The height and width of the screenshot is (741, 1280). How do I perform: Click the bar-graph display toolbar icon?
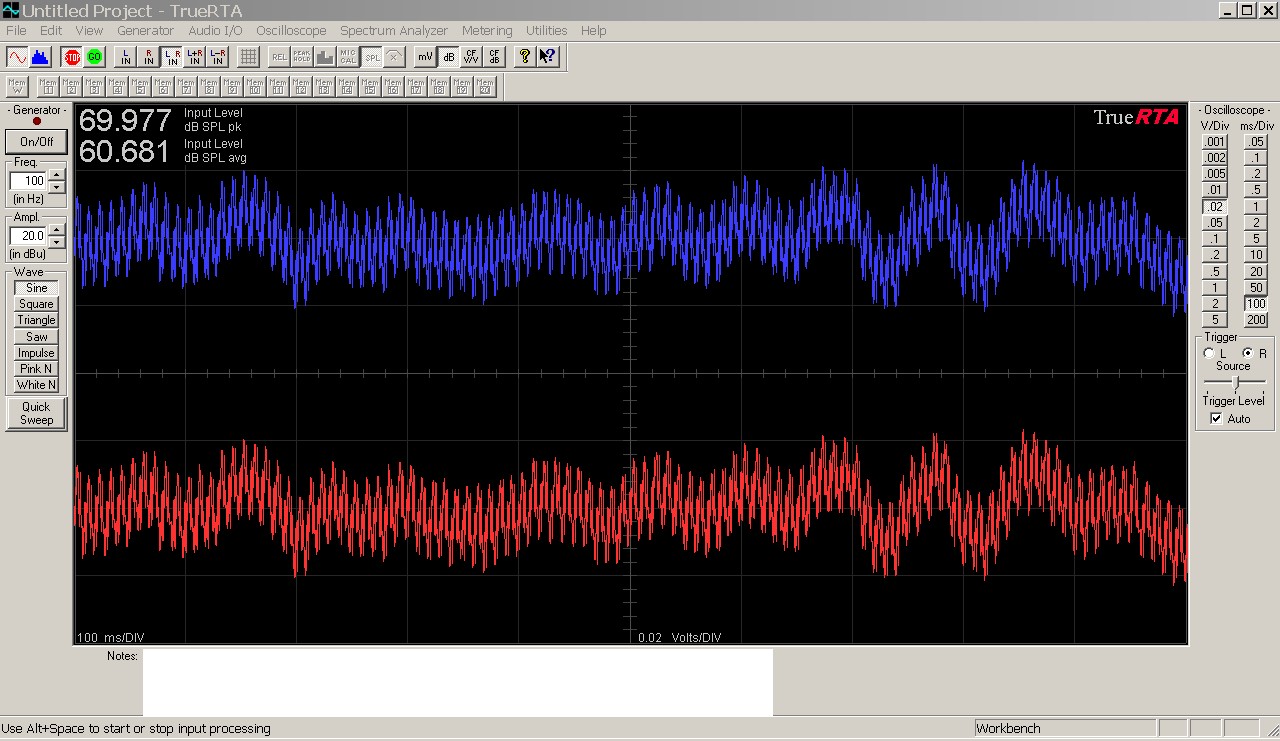pyautogui.click(x=325, y=57)
